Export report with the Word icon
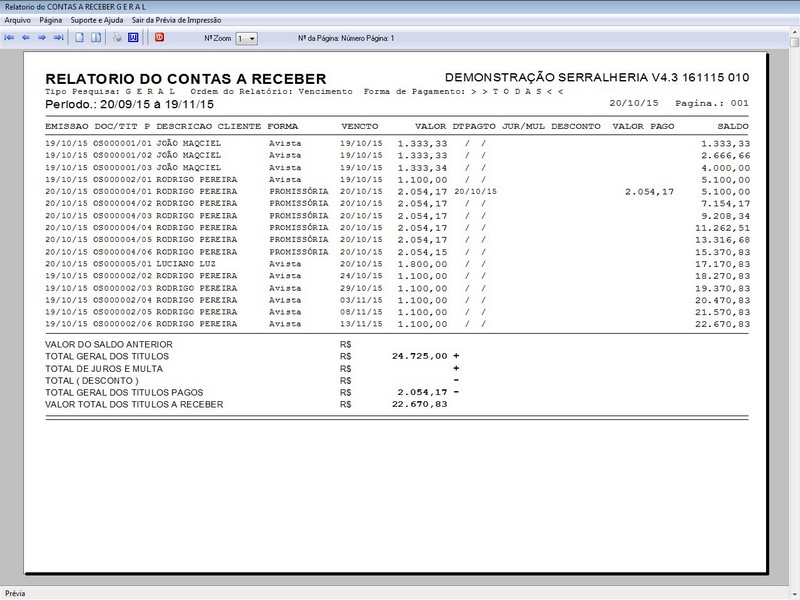The height and width of the screenshot is (600, 800). (x=133, y=38)
